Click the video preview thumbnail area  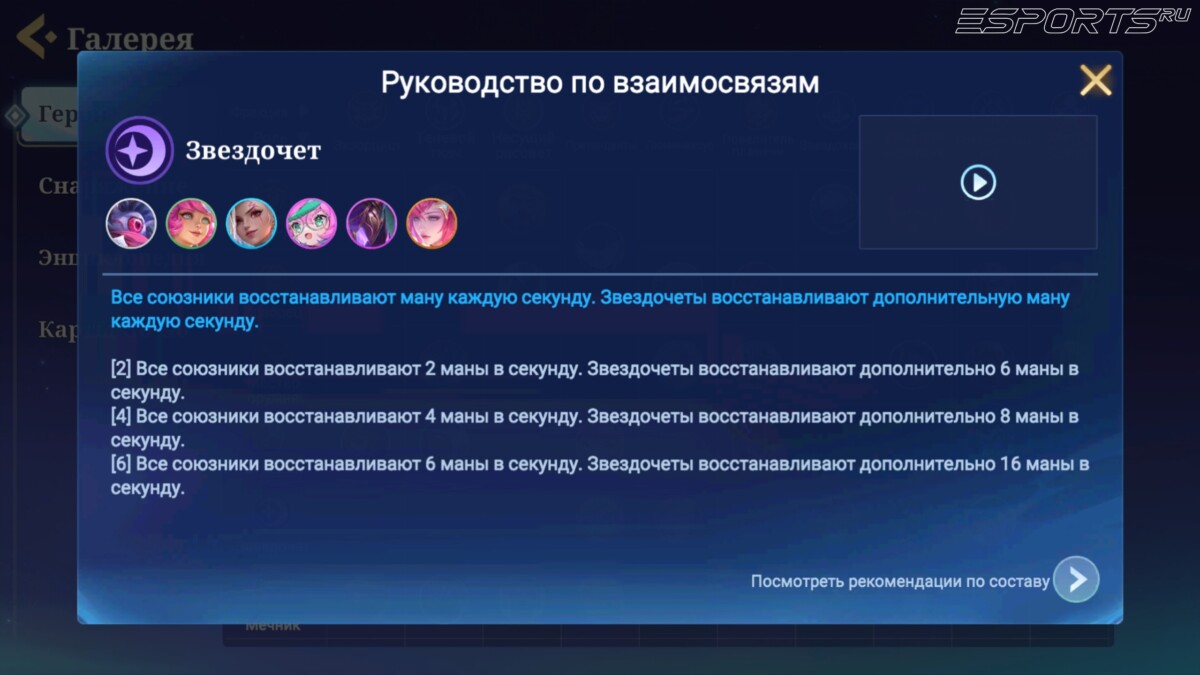pyautogui.click(x=978, y=182)
